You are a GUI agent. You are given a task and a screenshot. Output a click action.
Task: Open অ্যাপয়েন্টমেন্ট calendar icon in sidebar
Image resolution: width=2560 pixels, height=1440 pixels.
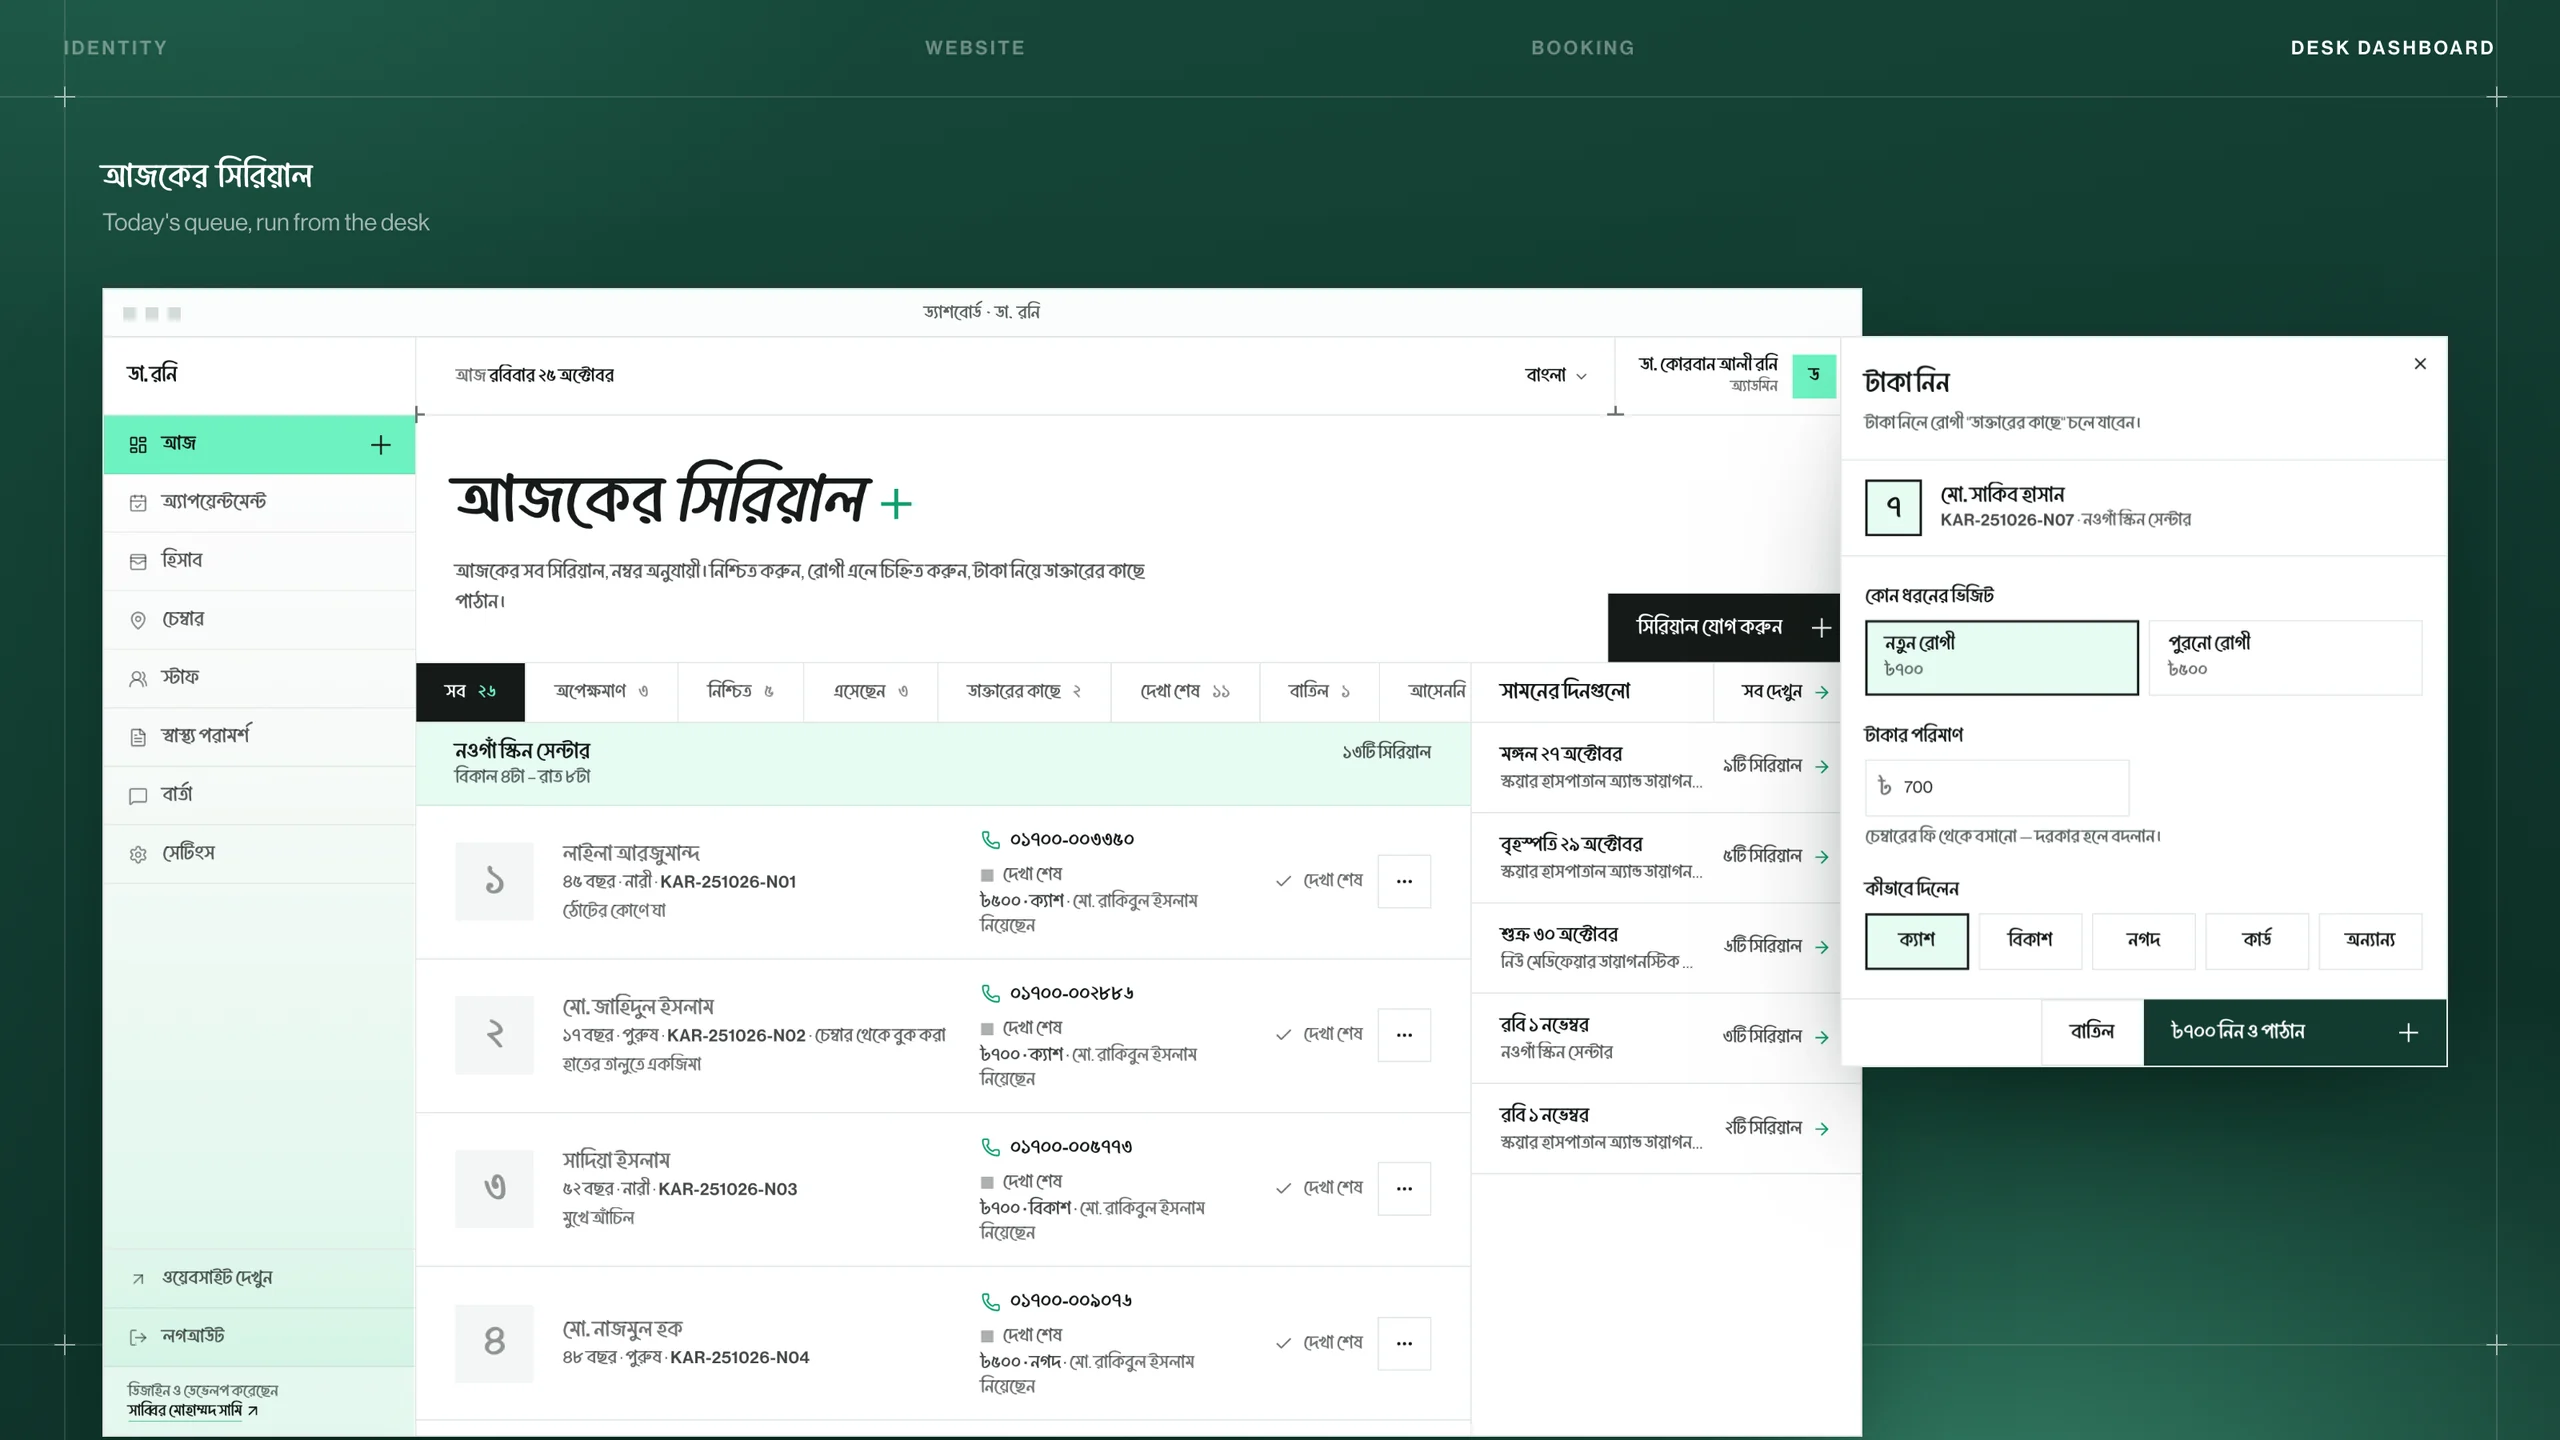[x=138, y=503]
